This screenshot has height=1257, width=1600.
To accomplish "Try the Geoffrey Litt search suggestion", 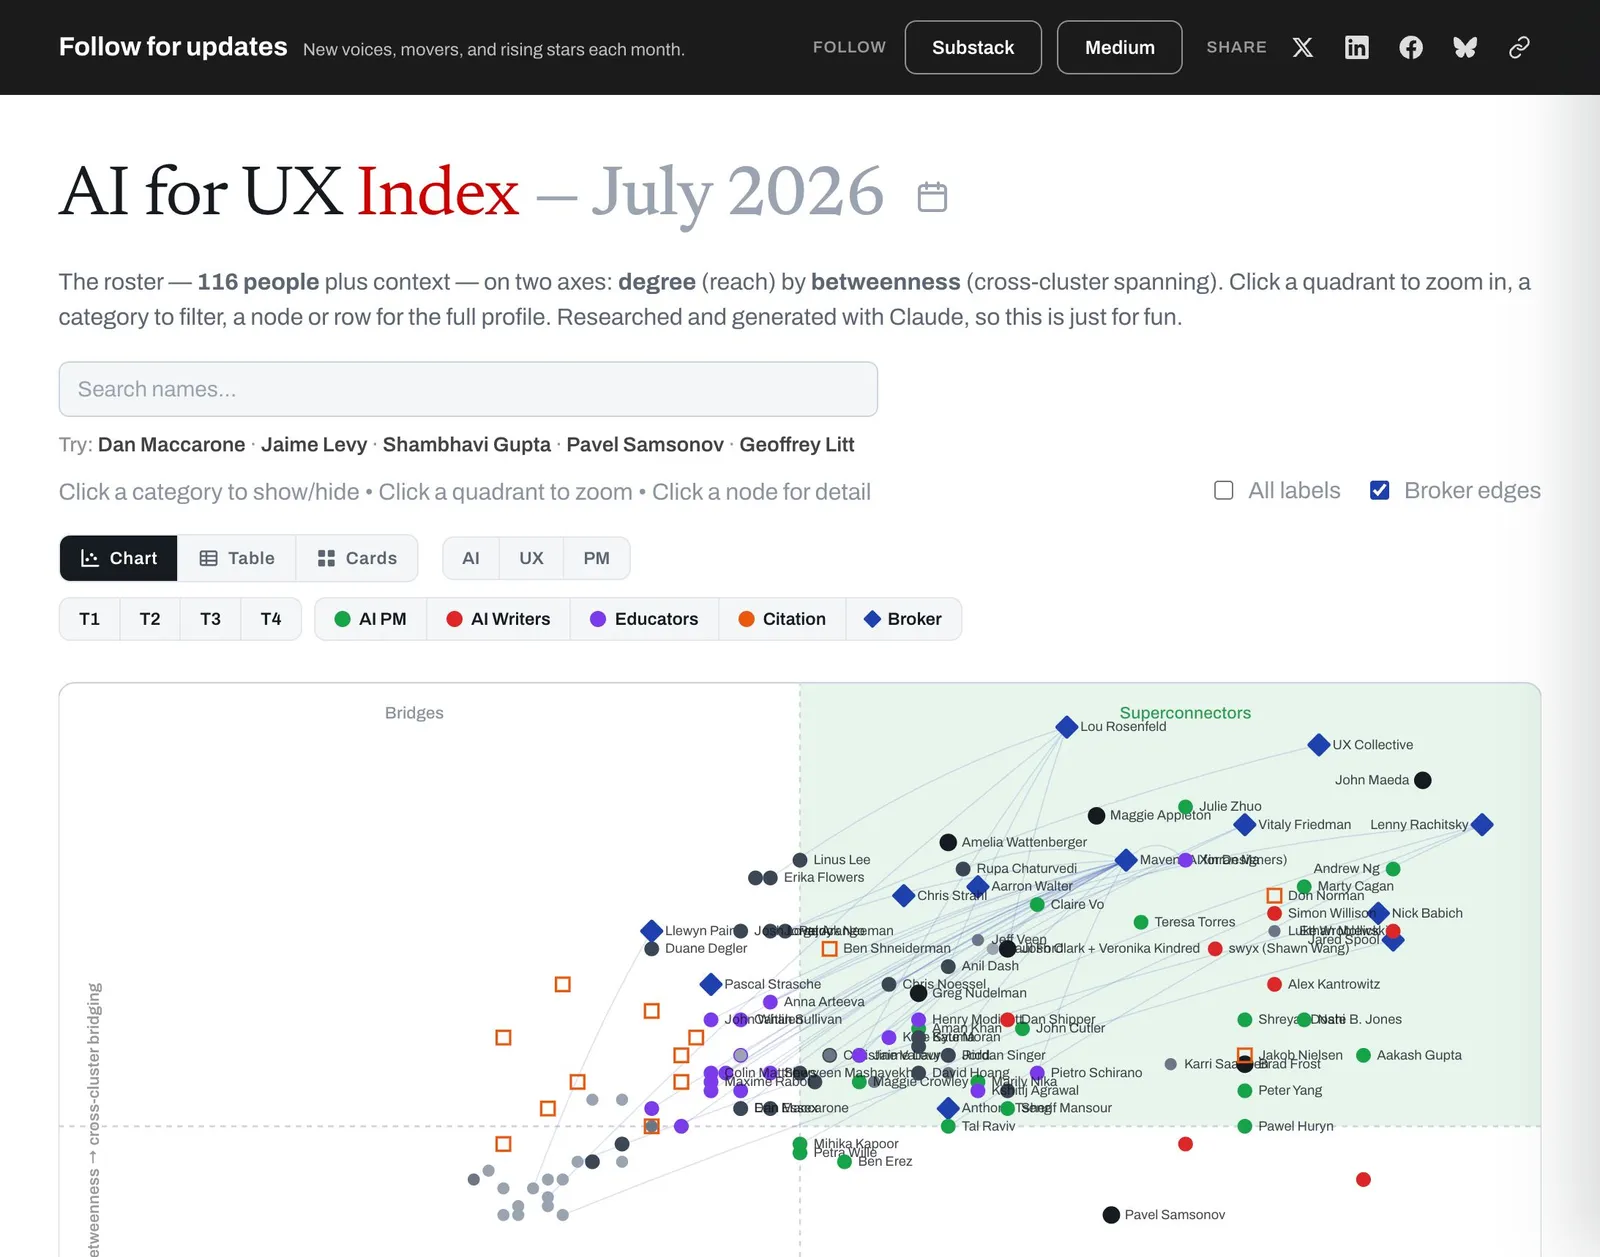I will pyautogui.click(x=797, y=445).
